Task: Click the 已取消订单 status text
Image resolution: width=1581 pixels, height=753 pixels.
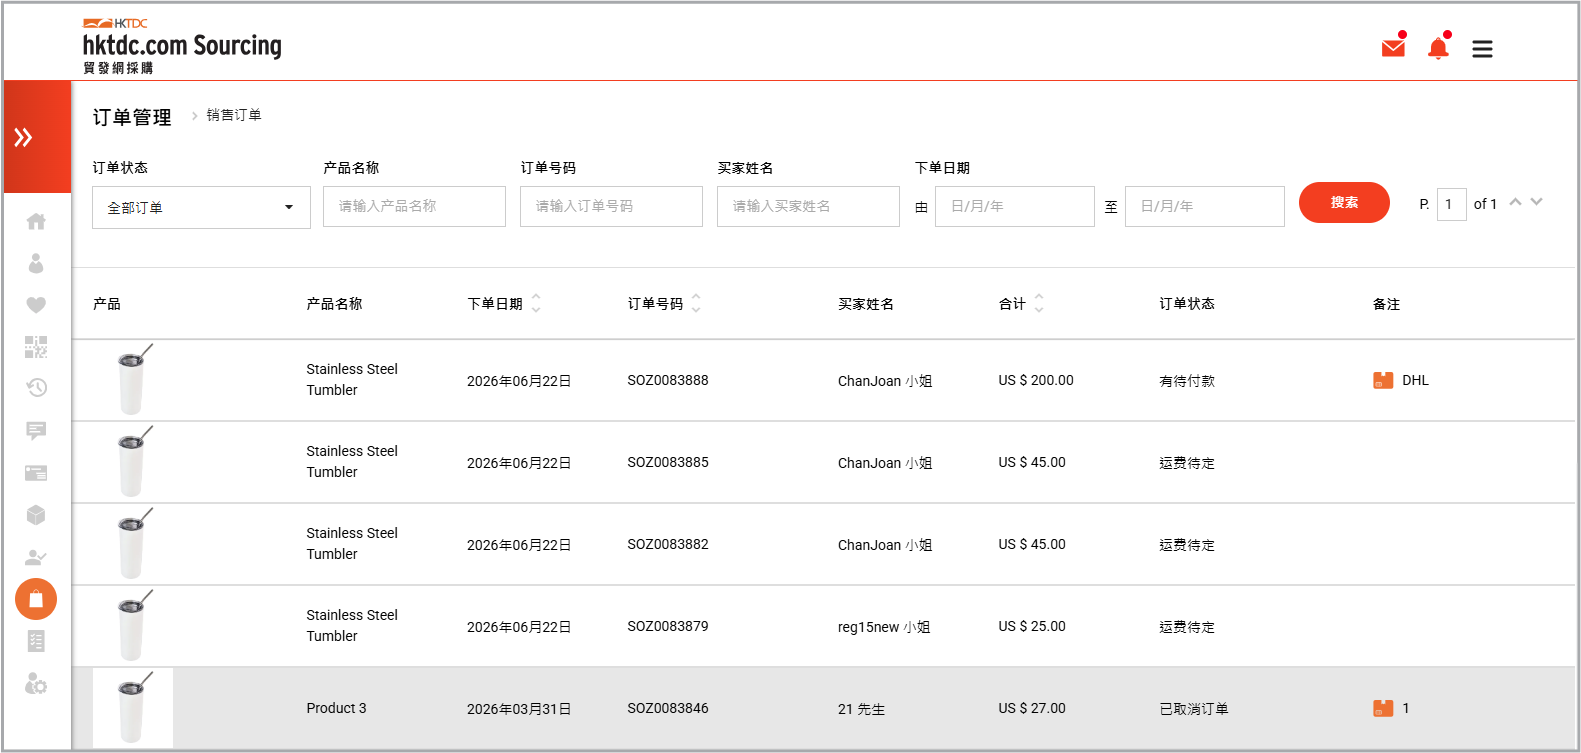Action: tap(1194, 709)
